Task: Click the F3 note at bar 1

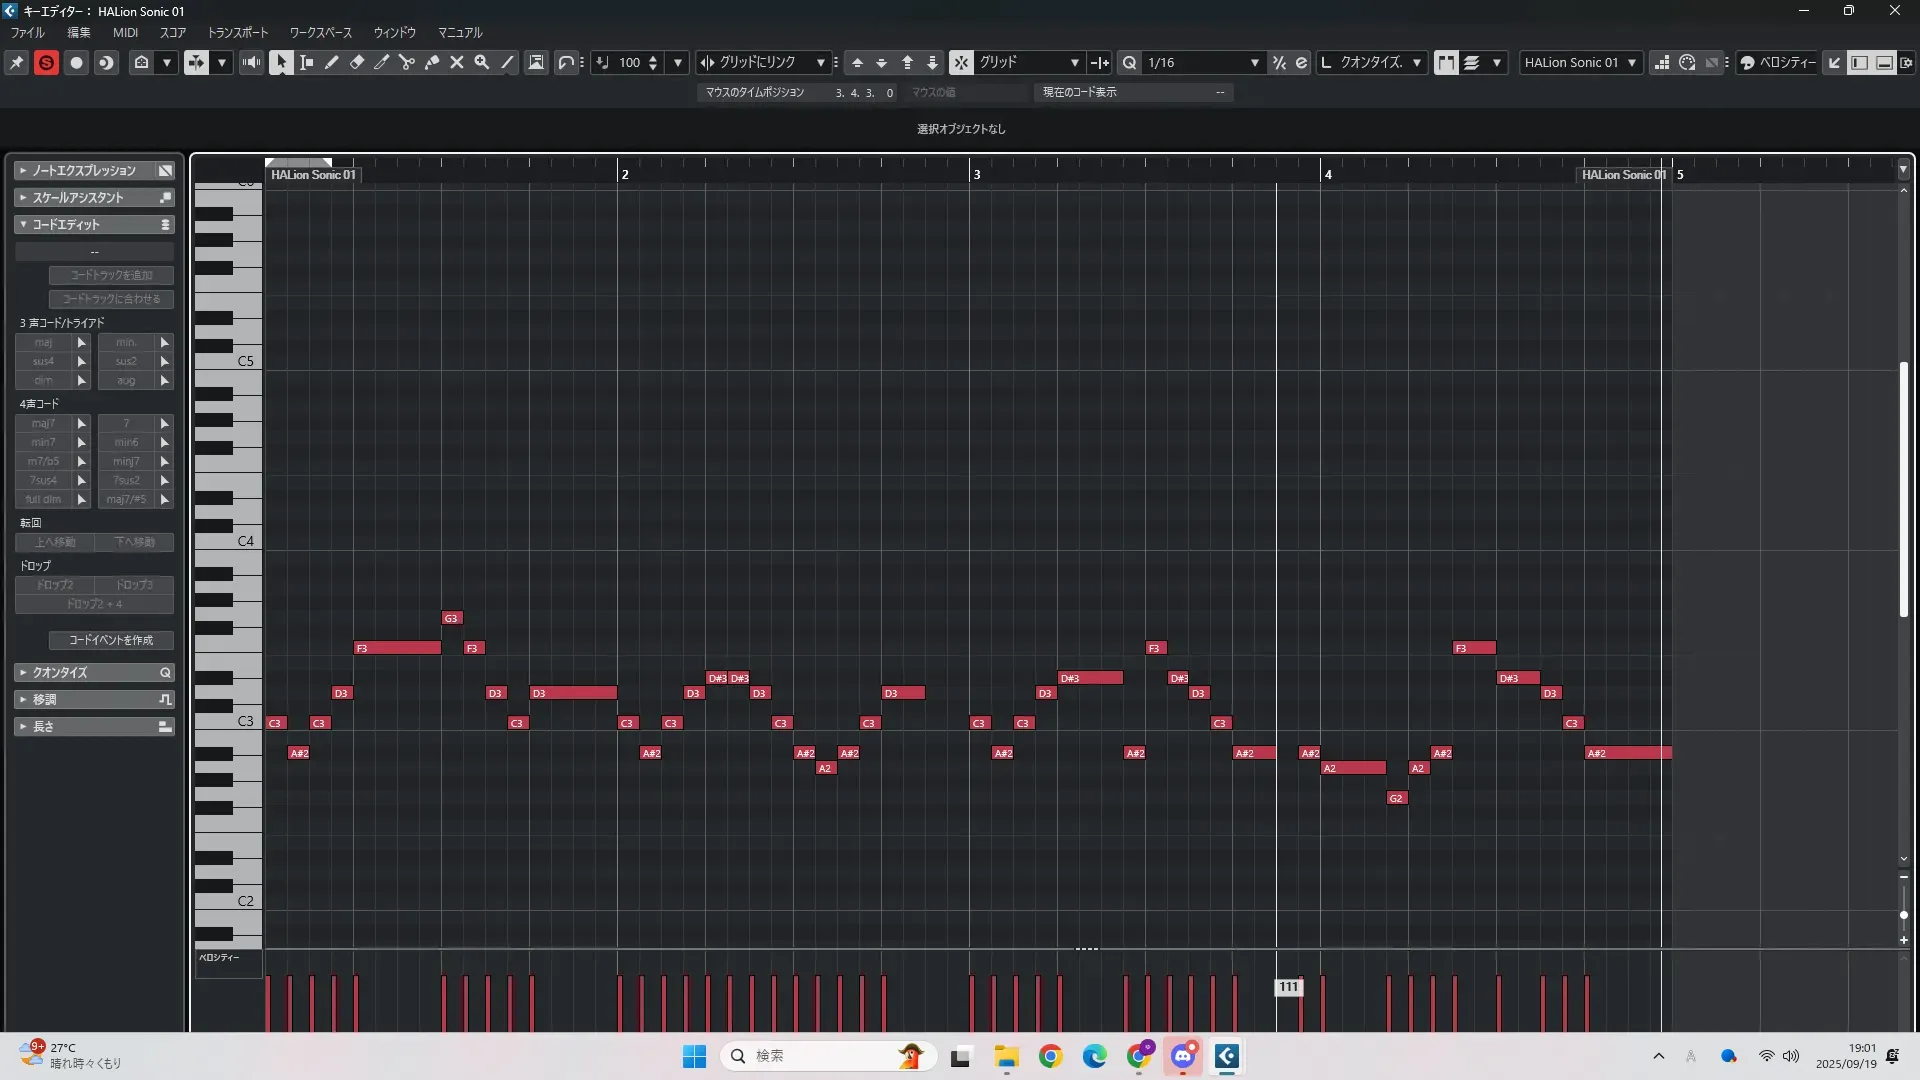Action: point(397,648)
